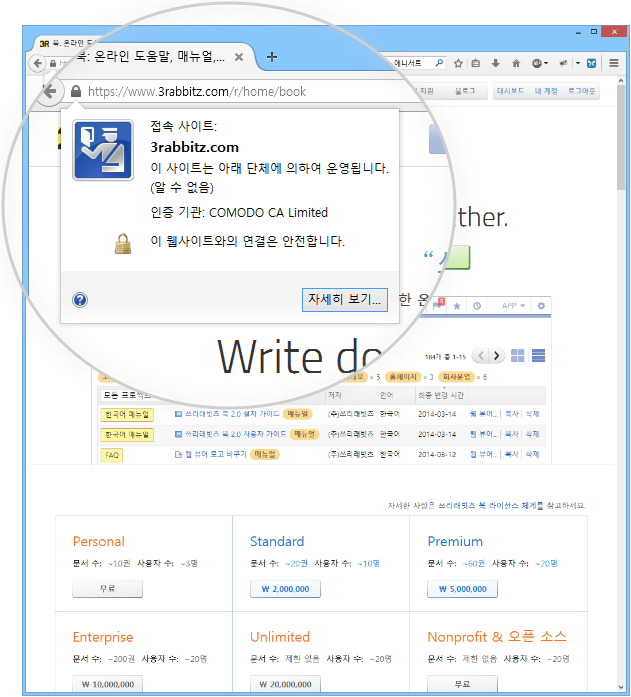The image size is (631, 697).
Task: Open a new tab with the plus button
Action: 272,57
